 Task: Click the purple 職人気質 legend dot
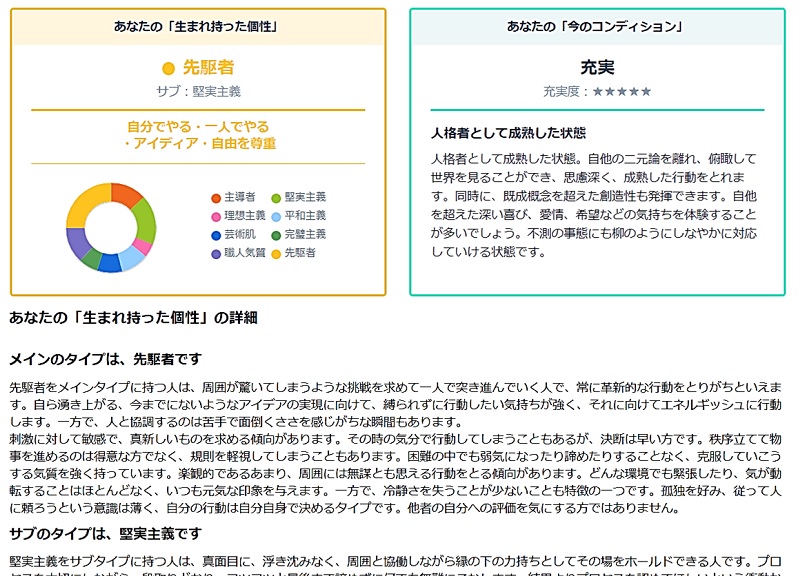click(216, 253)
